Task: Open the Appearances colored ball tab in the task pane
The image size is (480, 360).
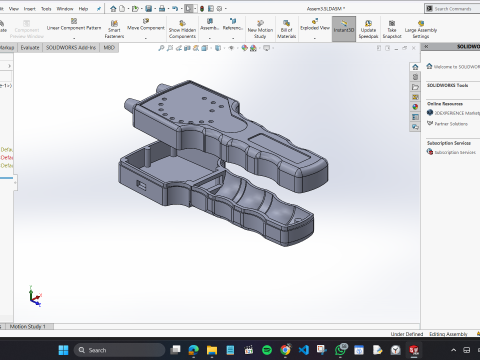Action: point(415,107)
